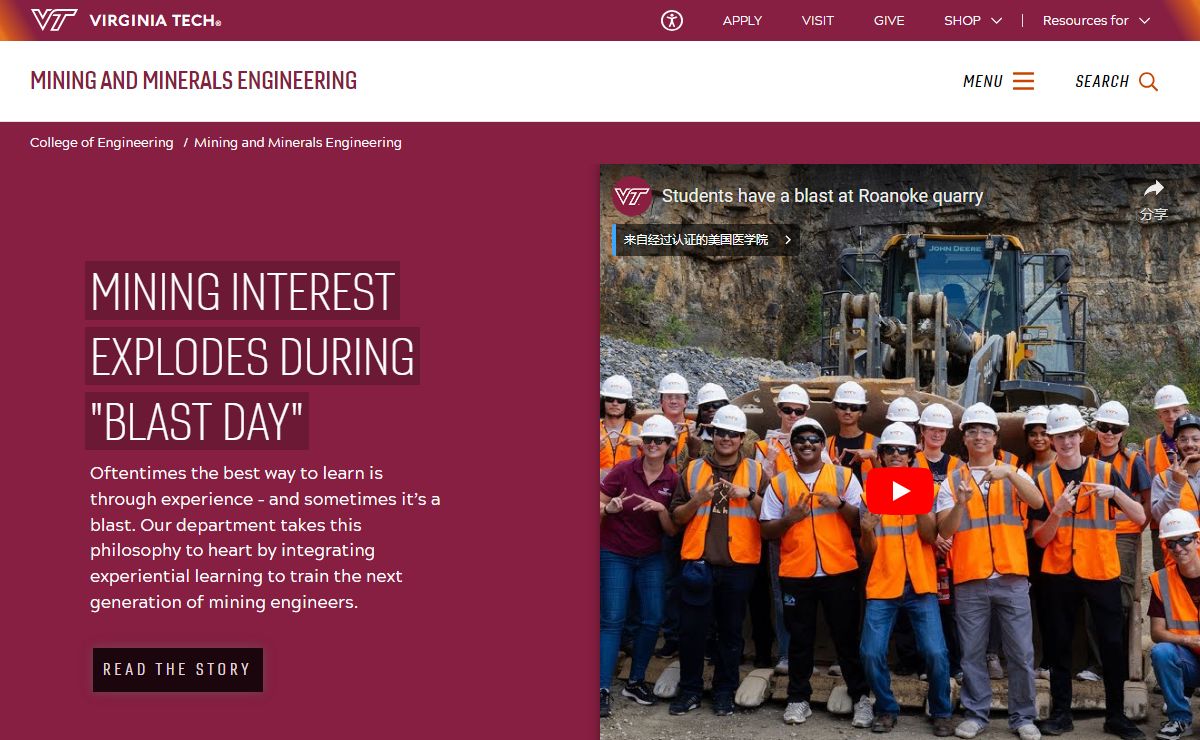The width and height of the screenshot is (1200, 740).
Task: Play the Roanoke quarry YouTube video
Action: click(899, 491)
